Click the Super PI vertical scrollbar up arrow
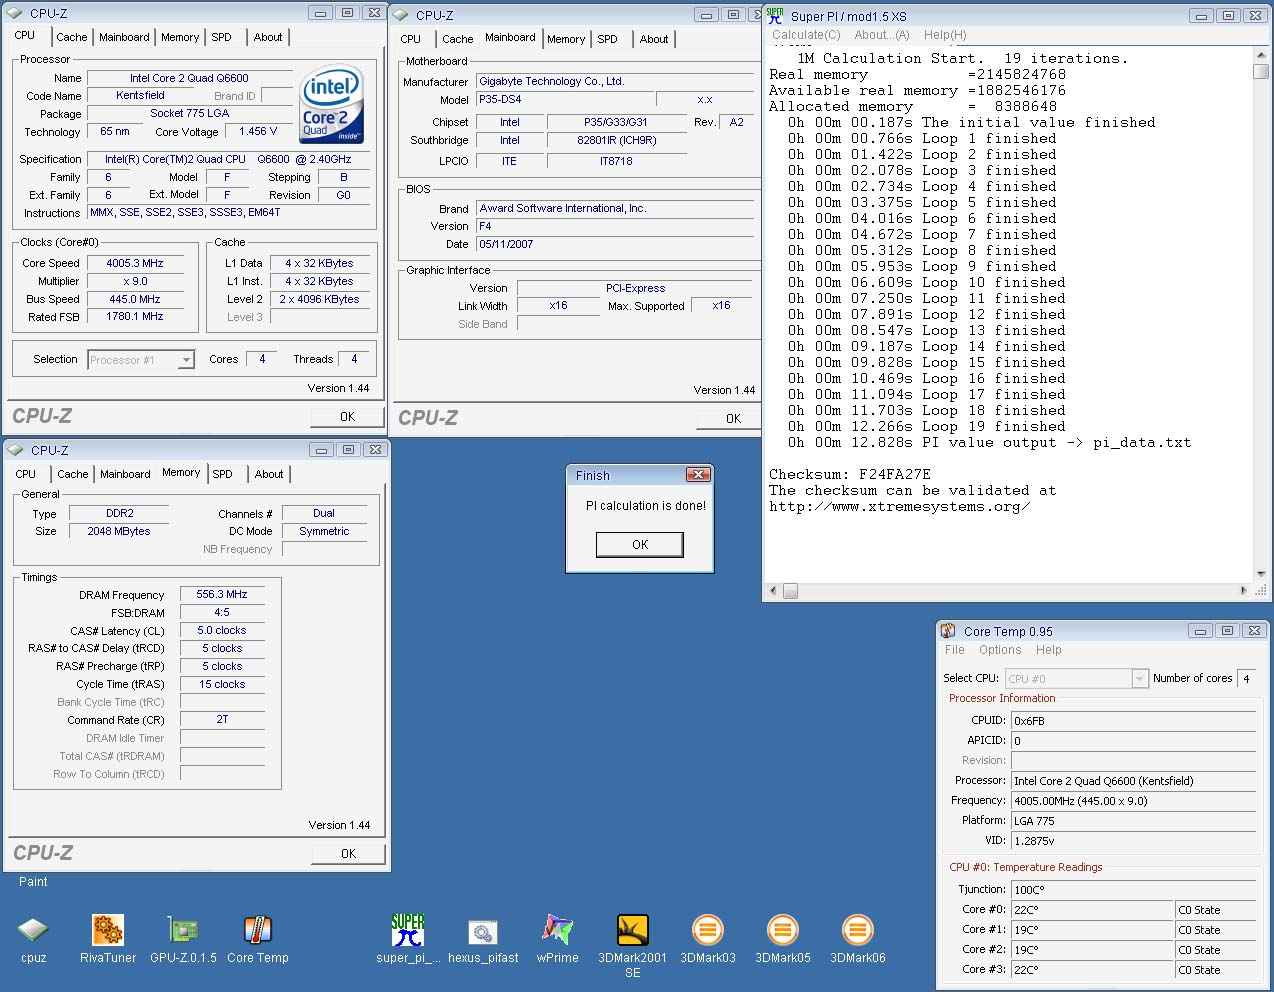Screen dimensions: 1274x992 1261,55
